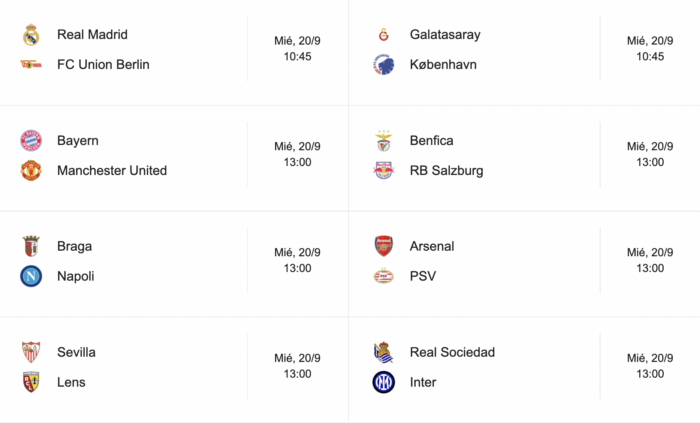
Task: Open Galatasaray match date Mié, 20/9
Action: pos(650,41)
